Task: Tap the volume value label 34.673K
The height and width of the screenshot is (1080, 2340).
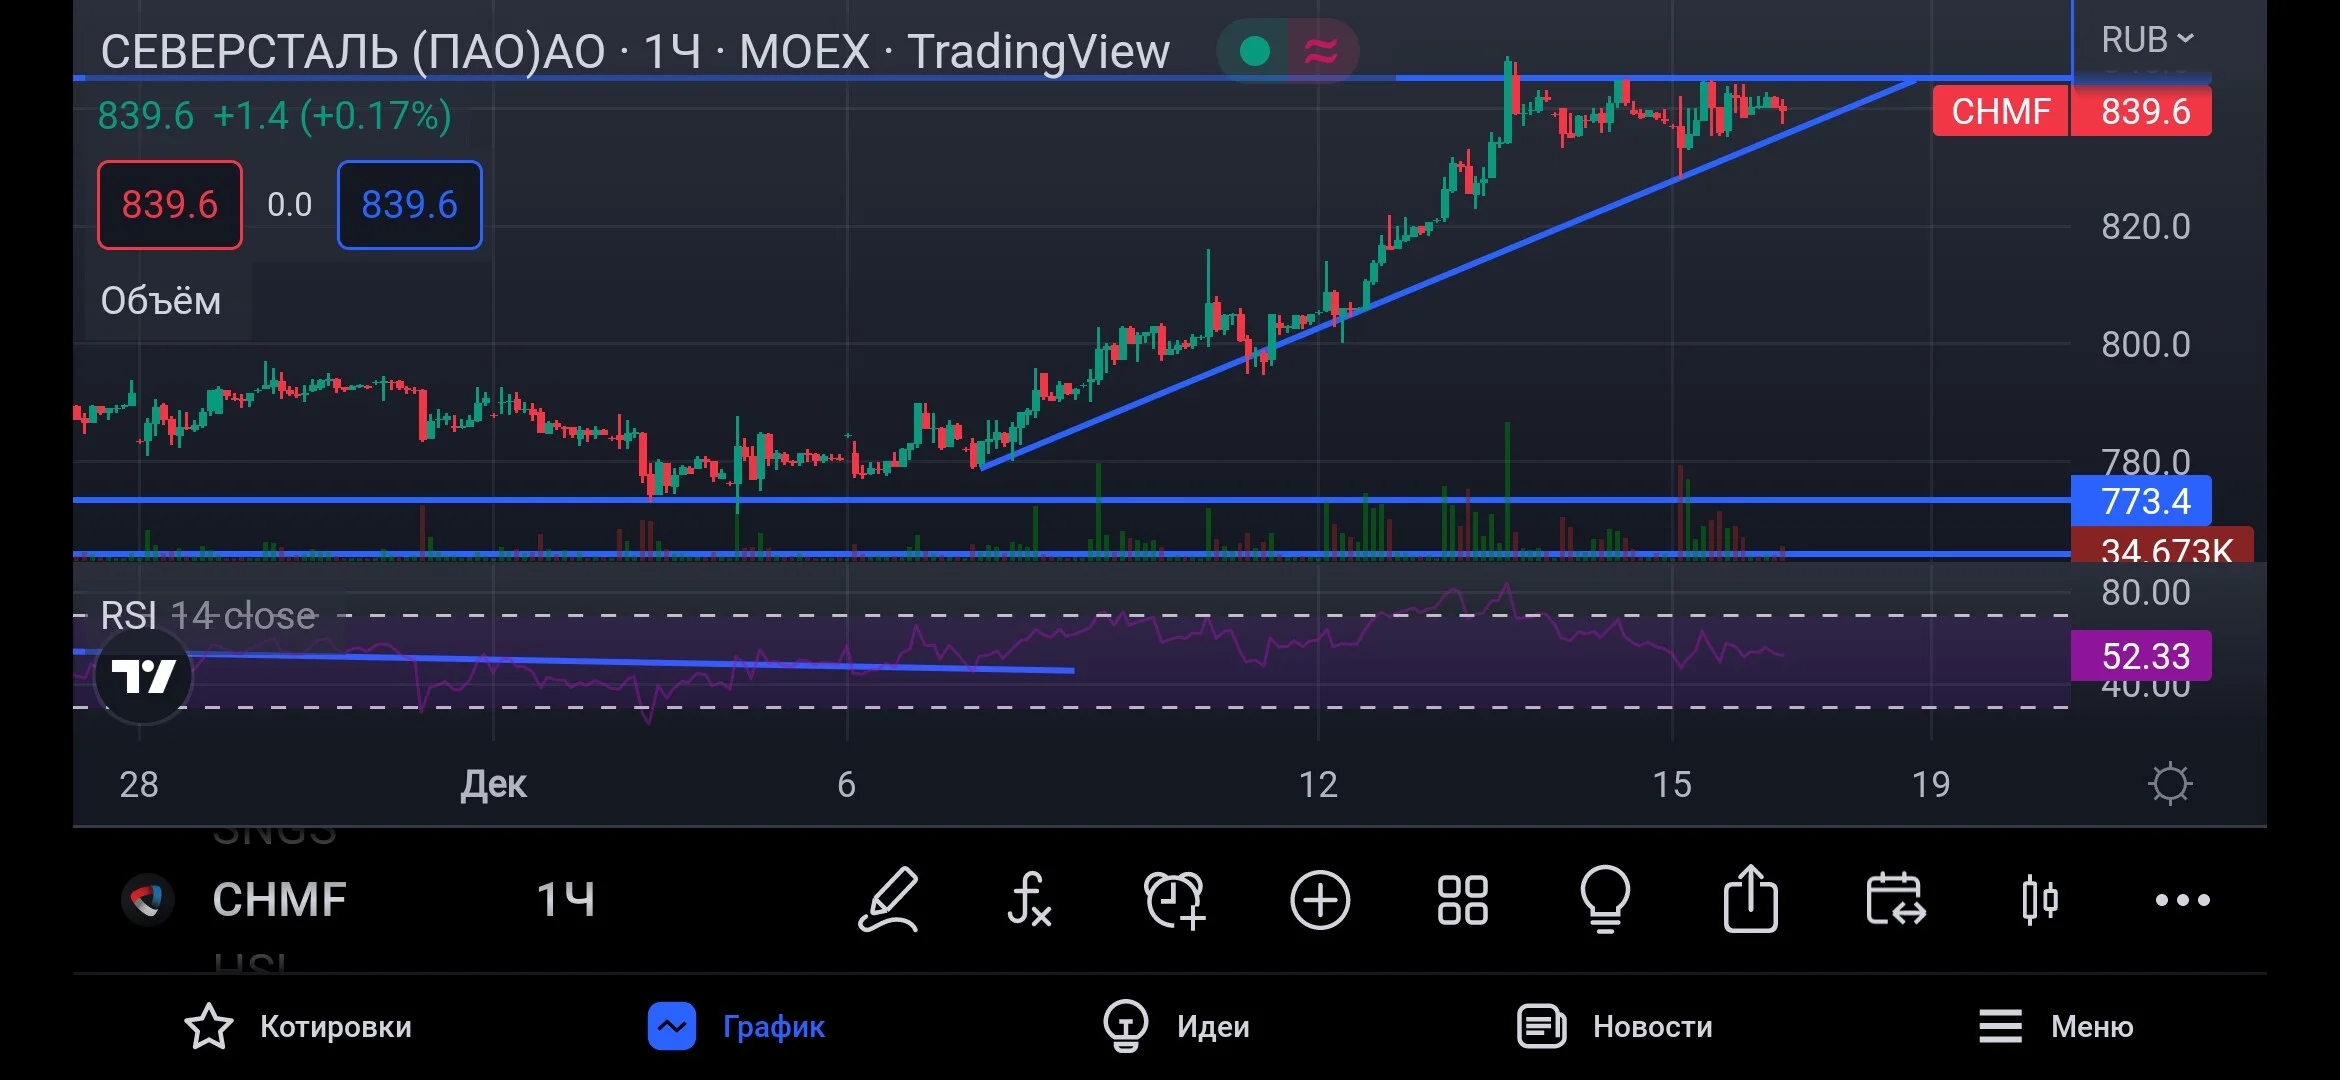Action: coord(2162,547)
